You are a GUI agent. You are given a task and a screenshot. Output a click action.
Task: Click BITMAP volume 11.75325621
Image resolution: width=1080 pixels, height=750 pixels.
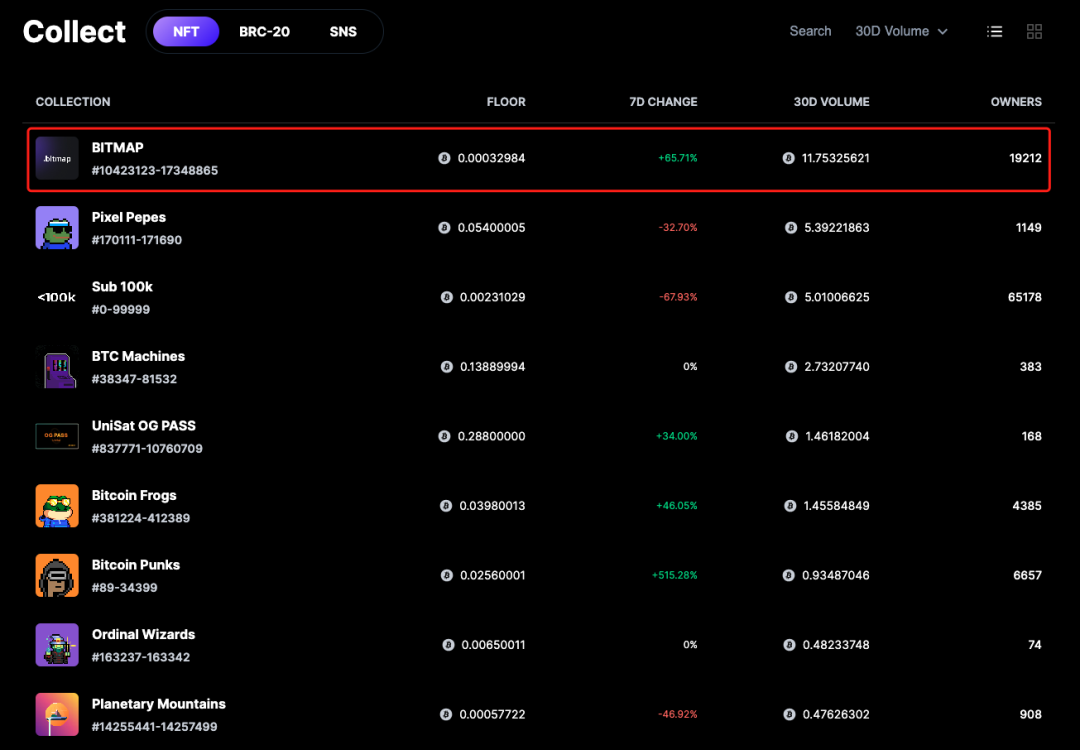pyautogui.click(x=835, y=158)
